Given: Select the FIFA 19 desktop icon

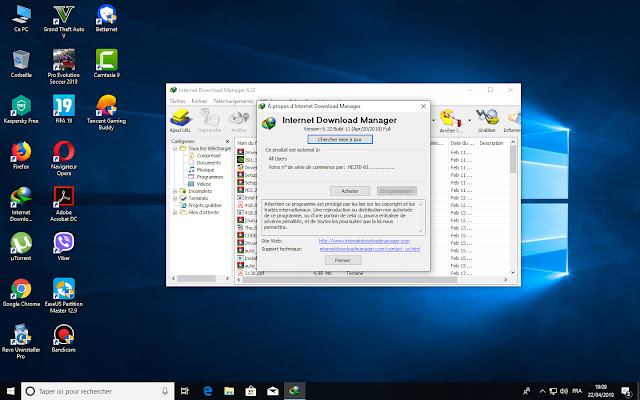Looking at the screenshot, I should pyautogui.click(x=64, y=110).
